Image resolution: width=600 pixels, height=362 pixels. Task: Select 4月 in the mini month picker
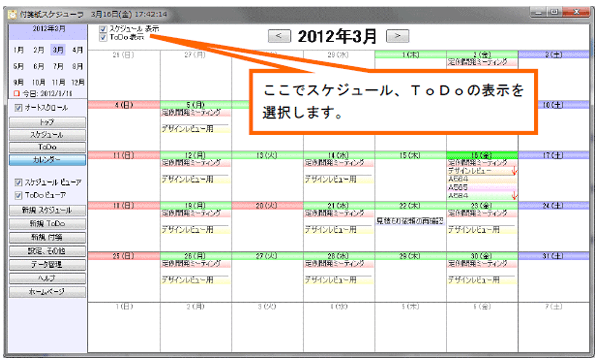[78, 50]
